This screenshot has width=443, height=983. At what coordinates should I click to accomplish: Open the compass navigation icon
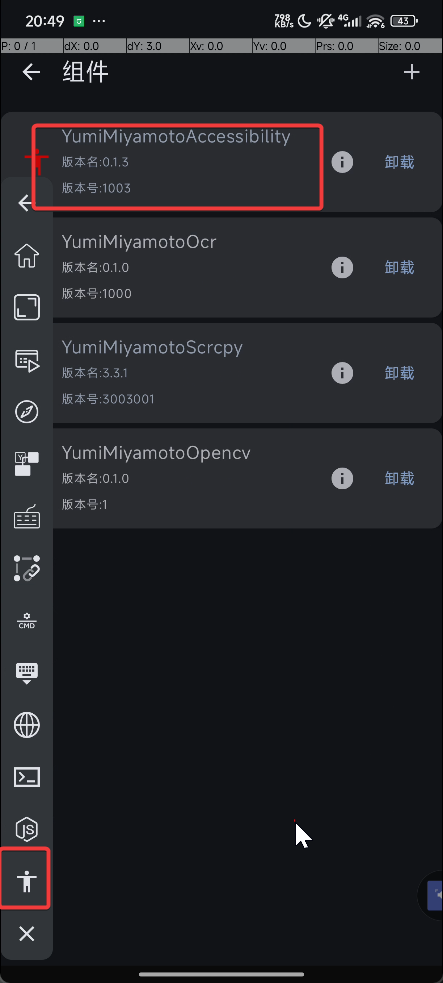pyautogui.click(x=26, y=412)
